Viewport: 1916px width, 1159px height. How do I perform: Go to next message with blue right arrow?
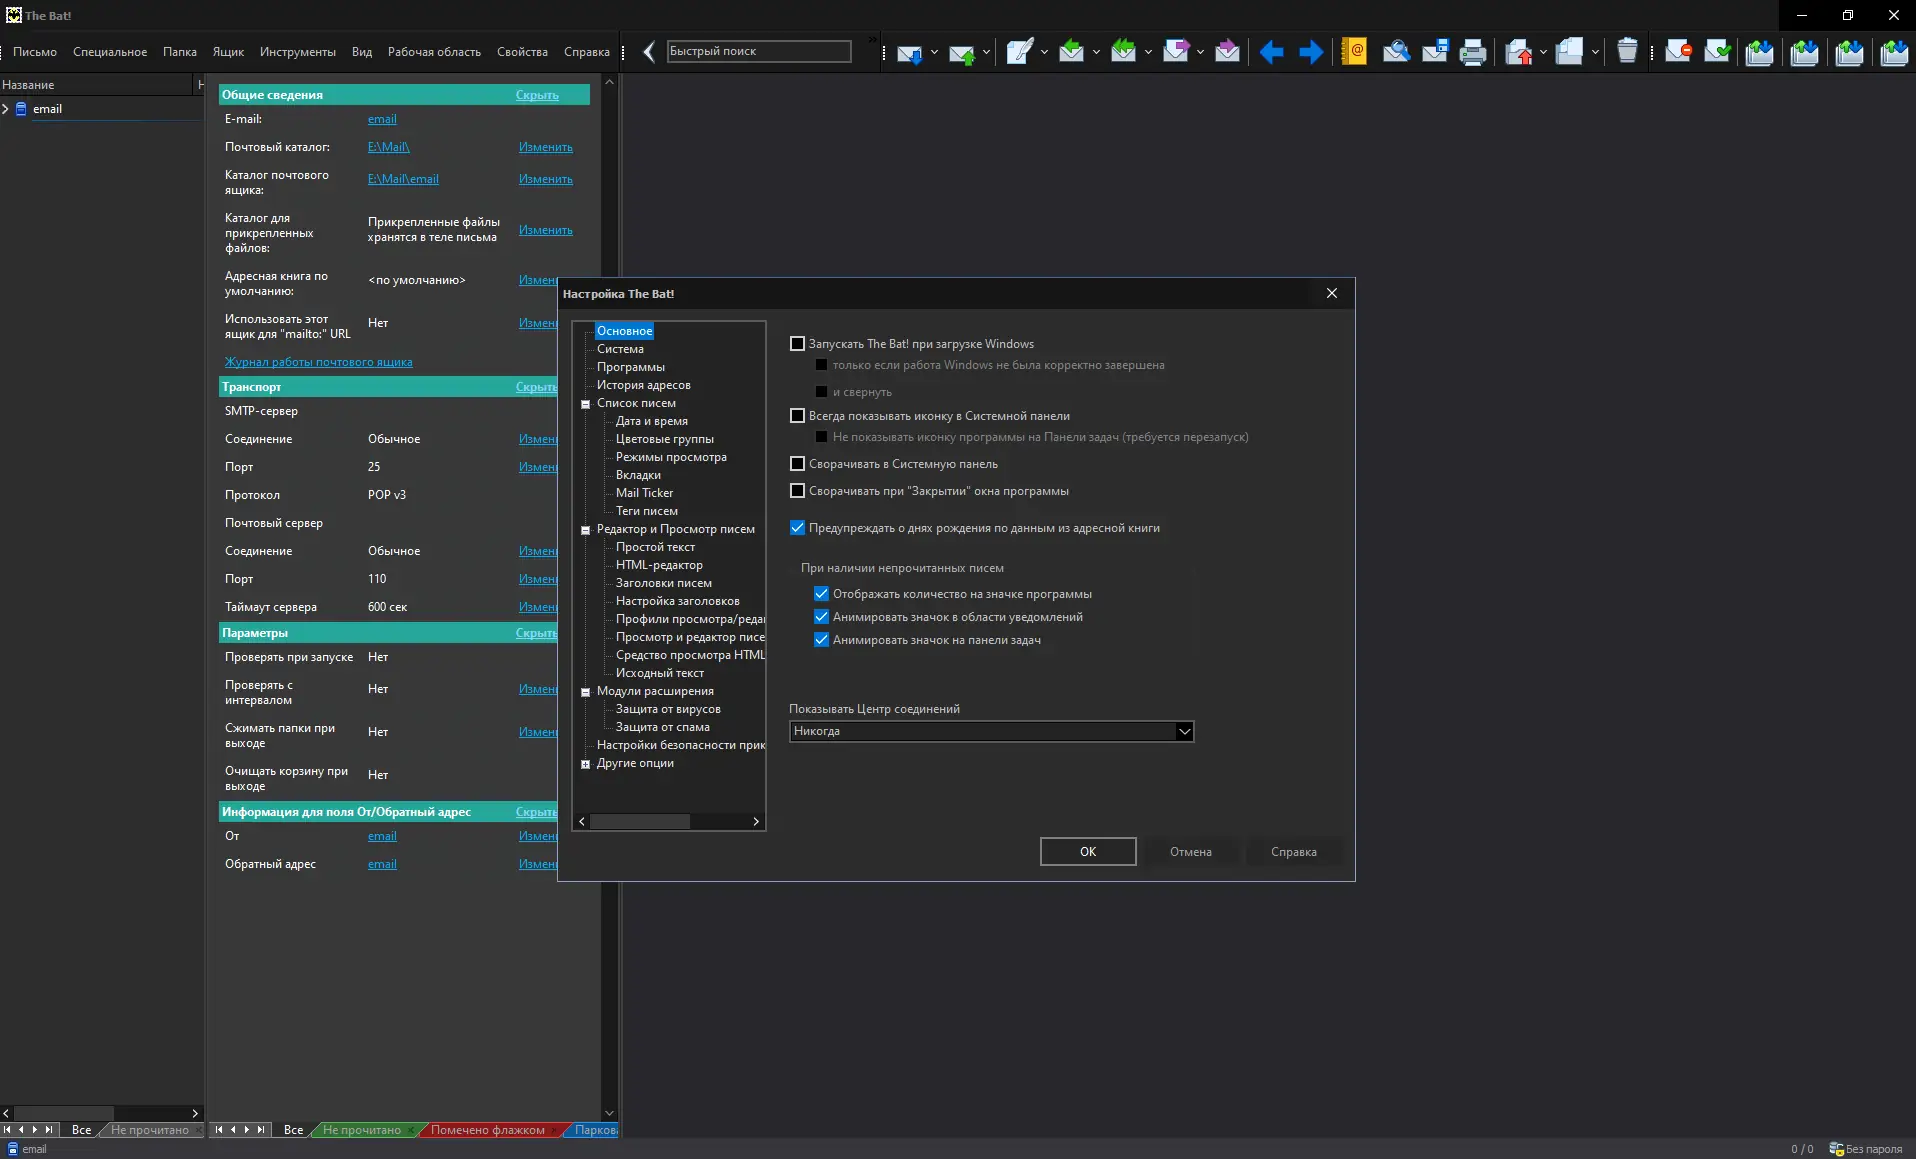click(x=1310, y=52)
